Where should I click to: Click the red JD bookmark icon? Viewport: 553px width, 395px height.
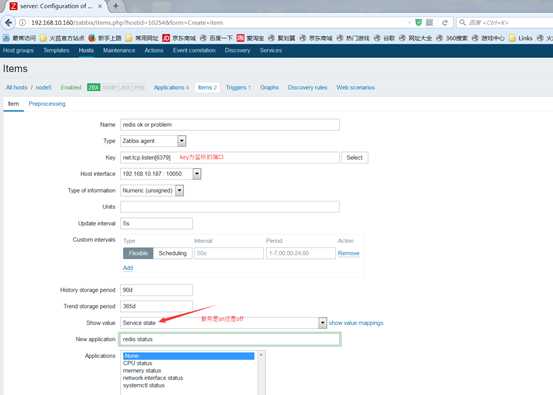166,38
